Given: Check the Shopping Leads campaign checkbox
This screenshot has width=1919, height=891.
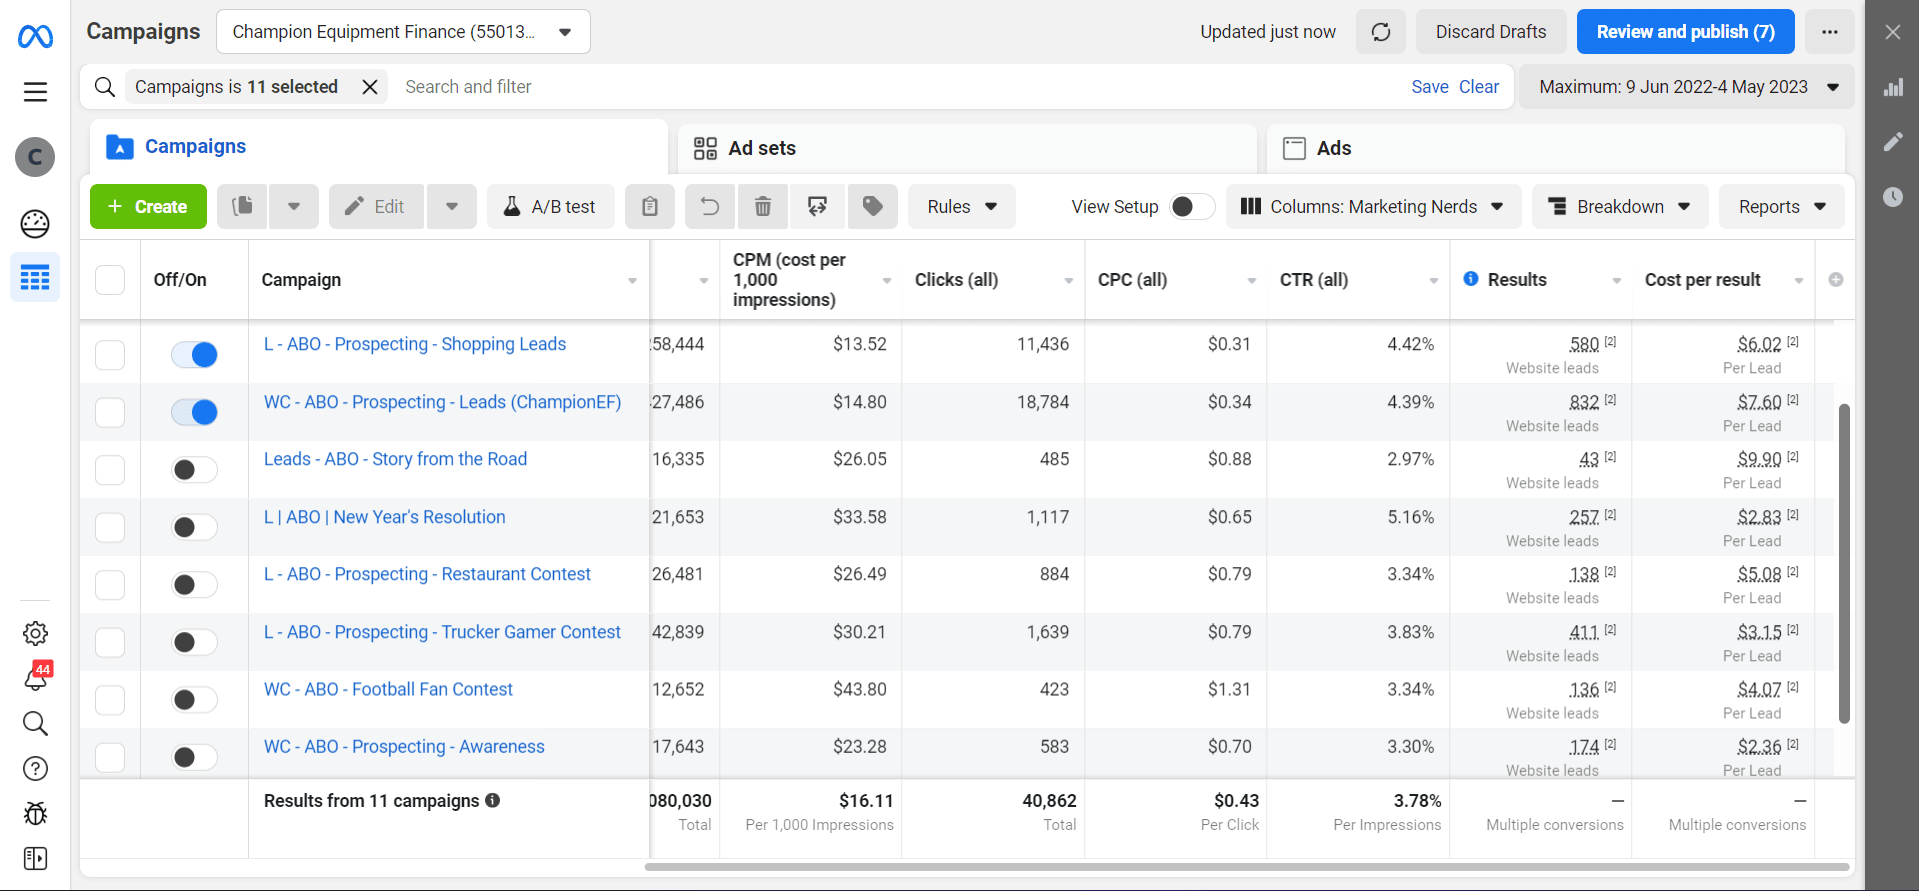Looking at the screenshot, I should (110, 355).
